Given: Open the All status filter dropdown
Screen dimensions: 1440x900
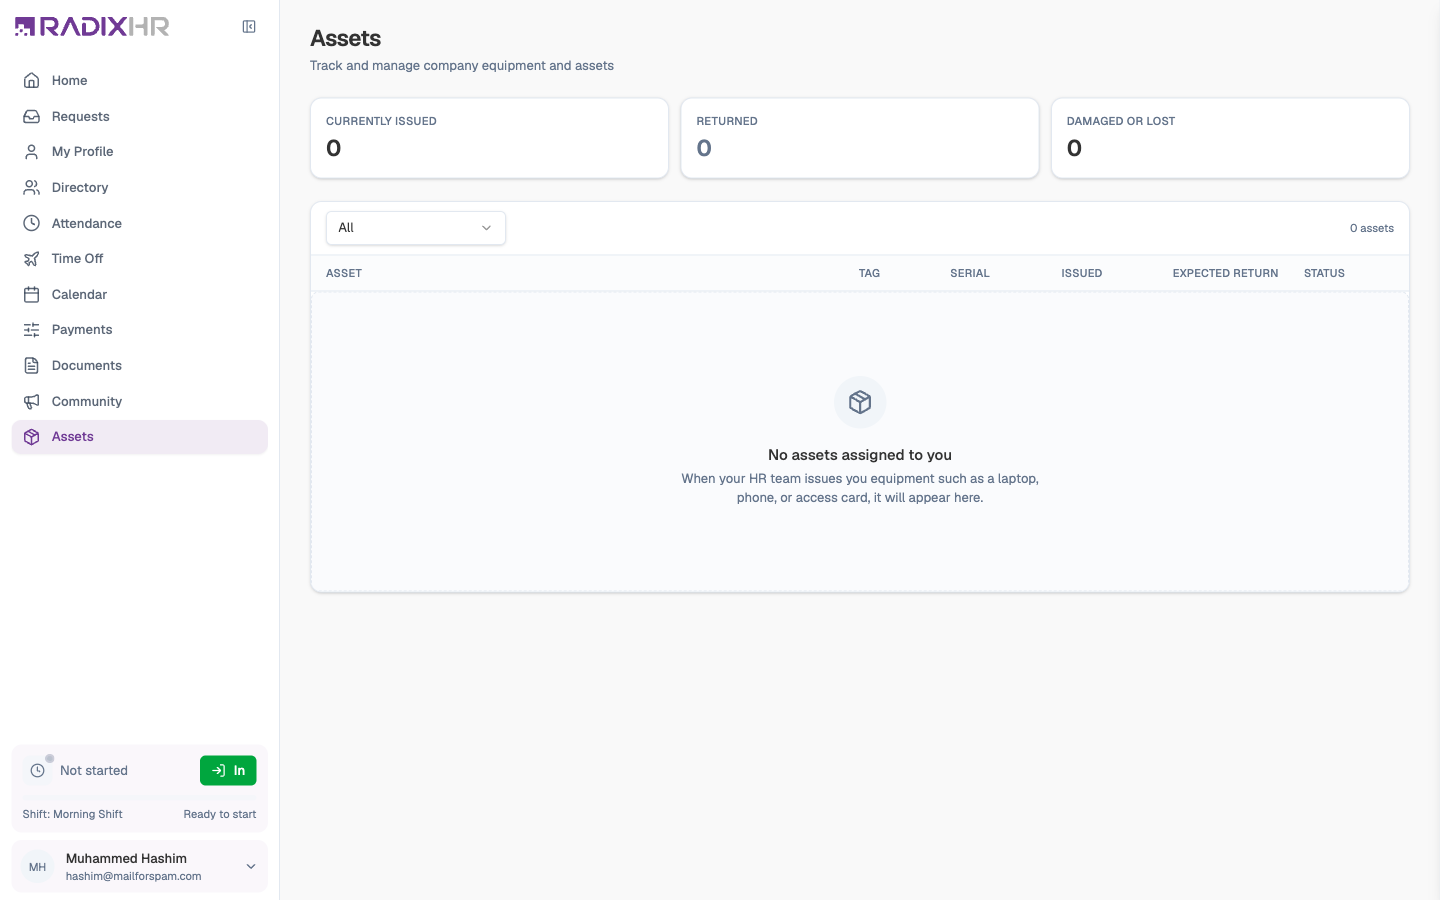Looking at the screenshot, I should click(x=416, y=228).
